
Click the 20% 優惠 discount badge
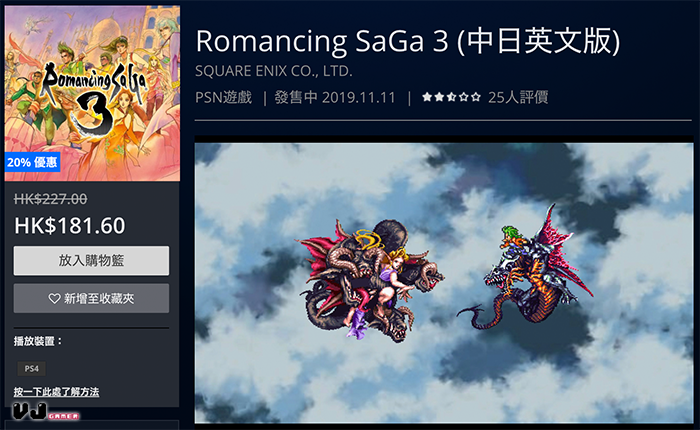pos(32,162)
